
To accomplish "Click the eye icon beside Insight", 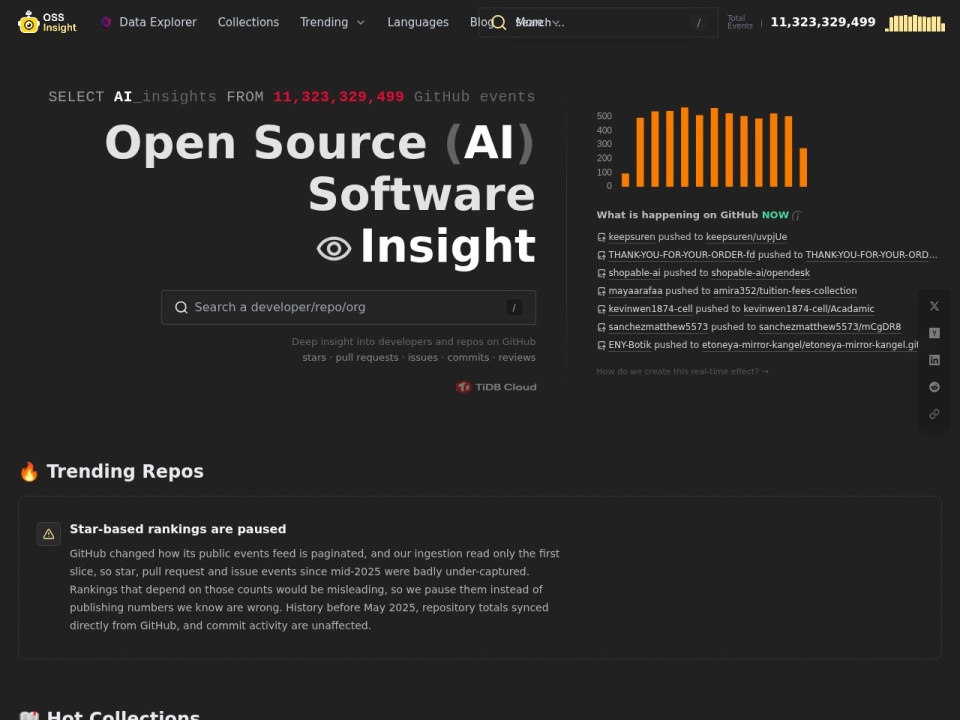I will 334,249.
